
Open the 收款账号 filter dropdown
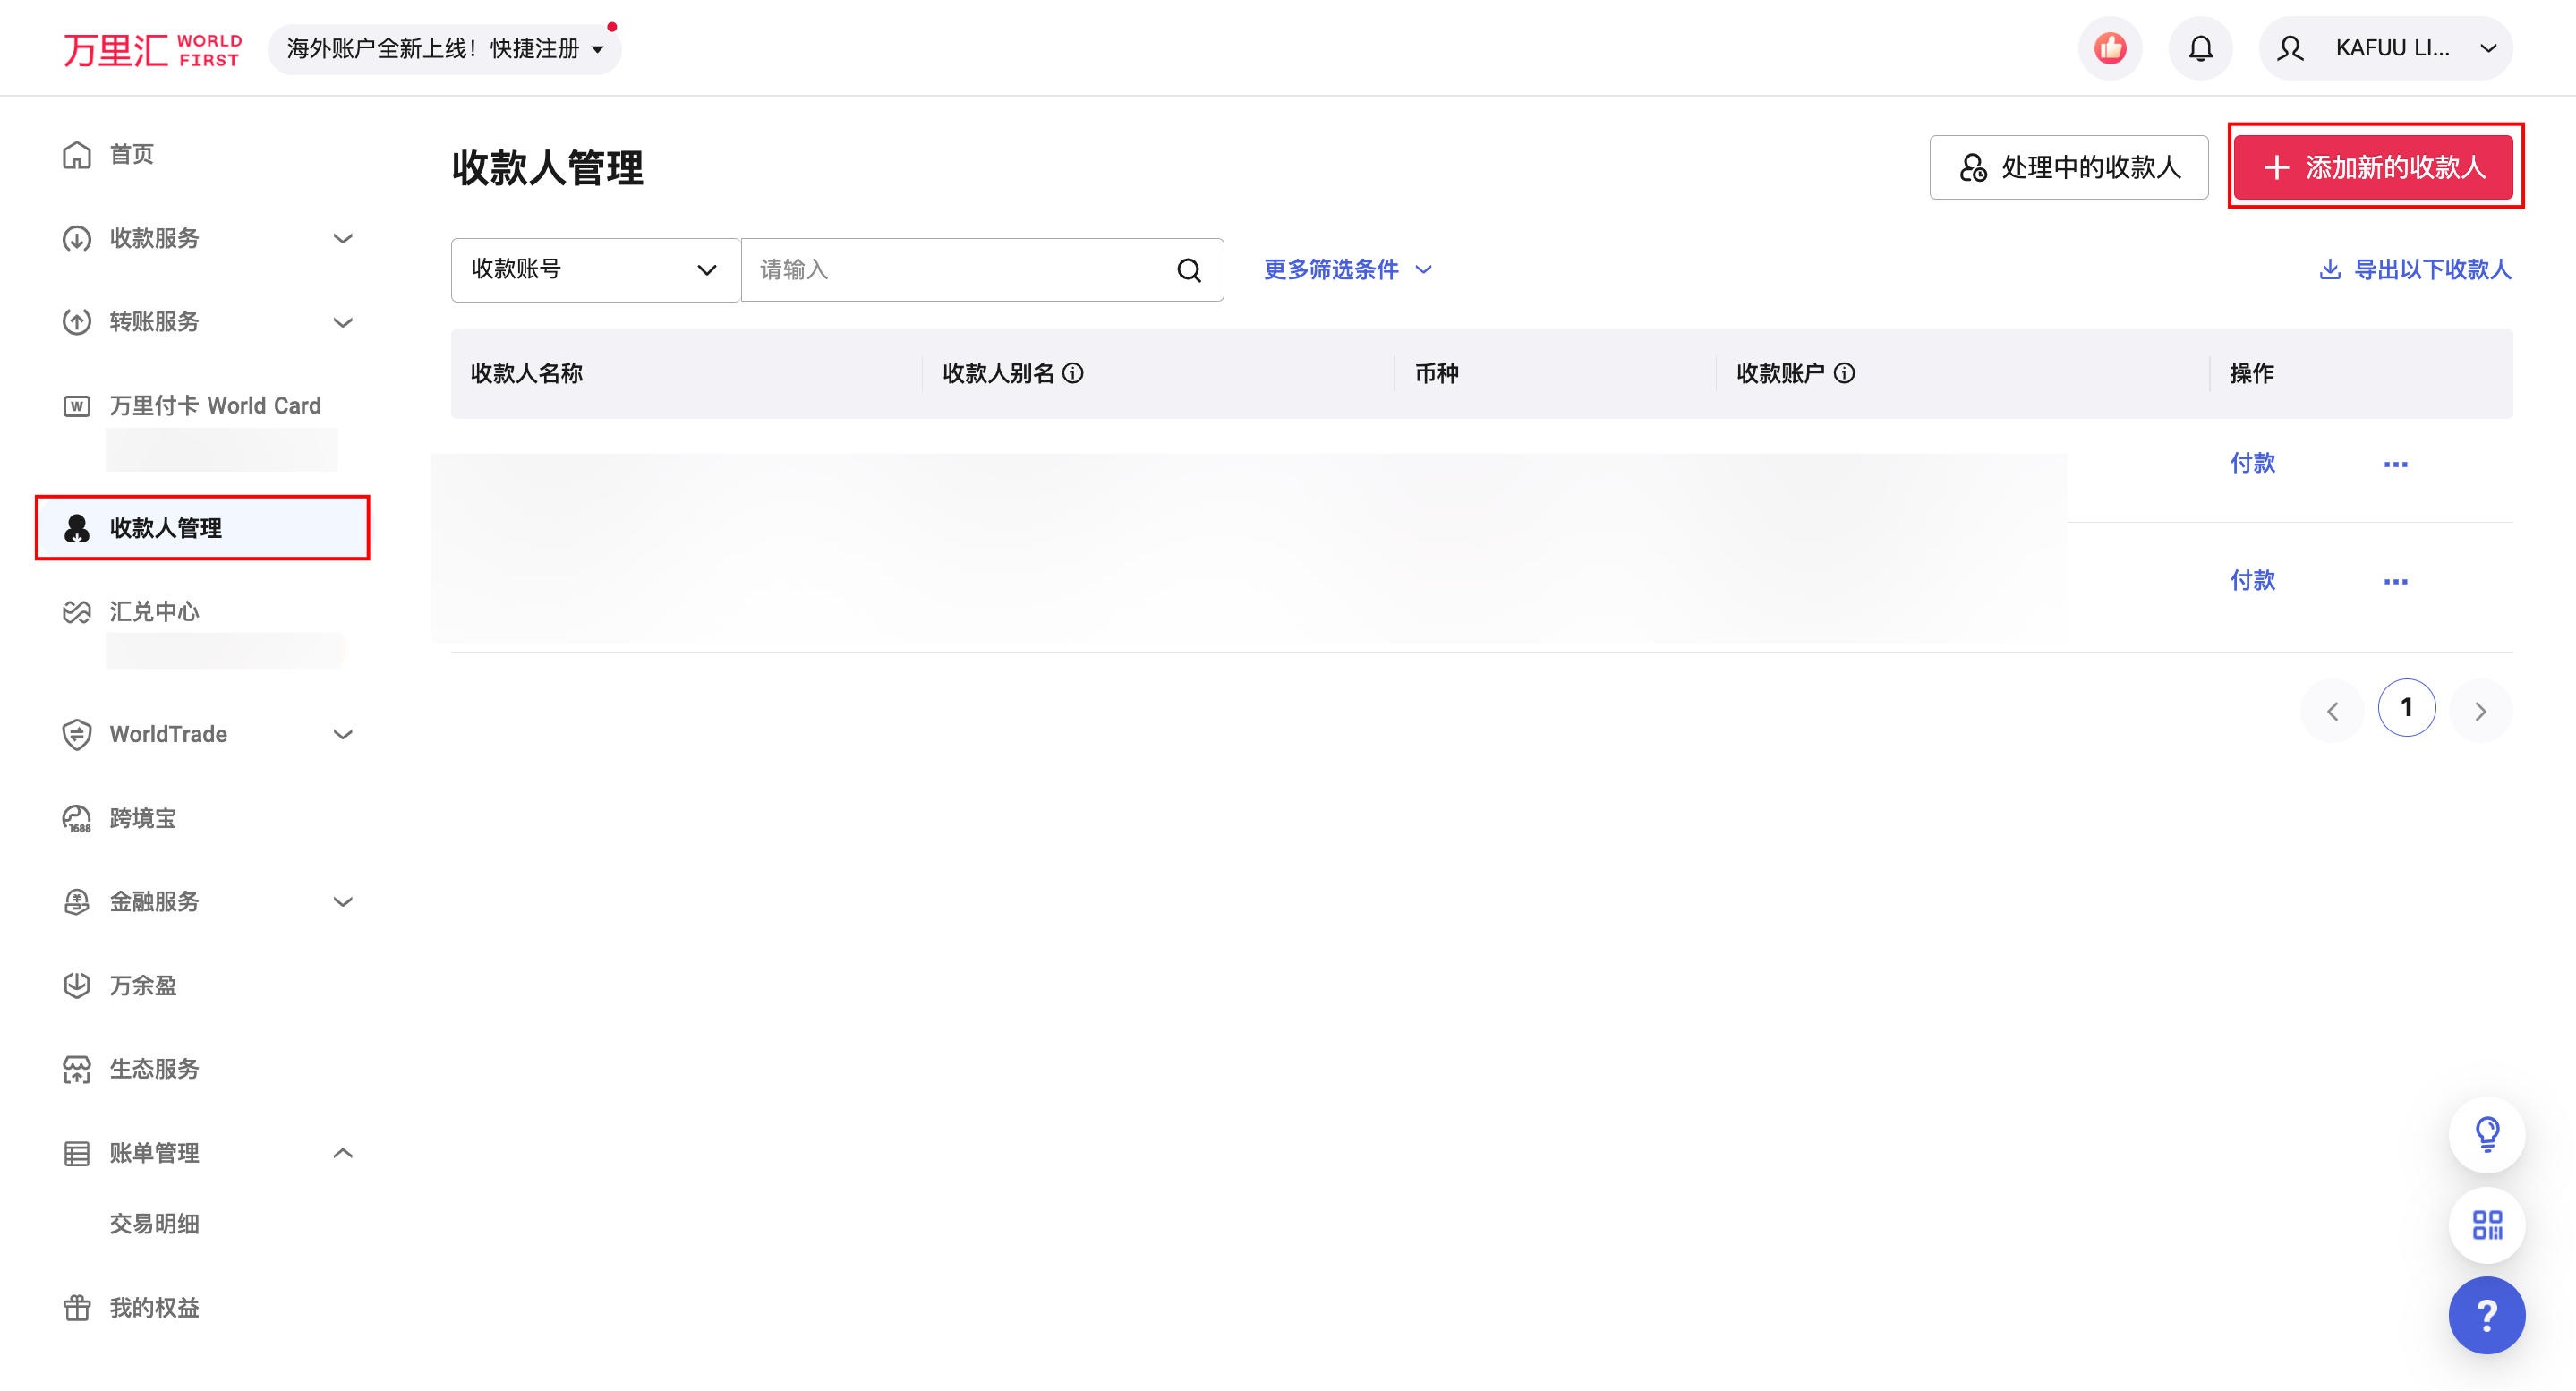[x=595, y=269]
